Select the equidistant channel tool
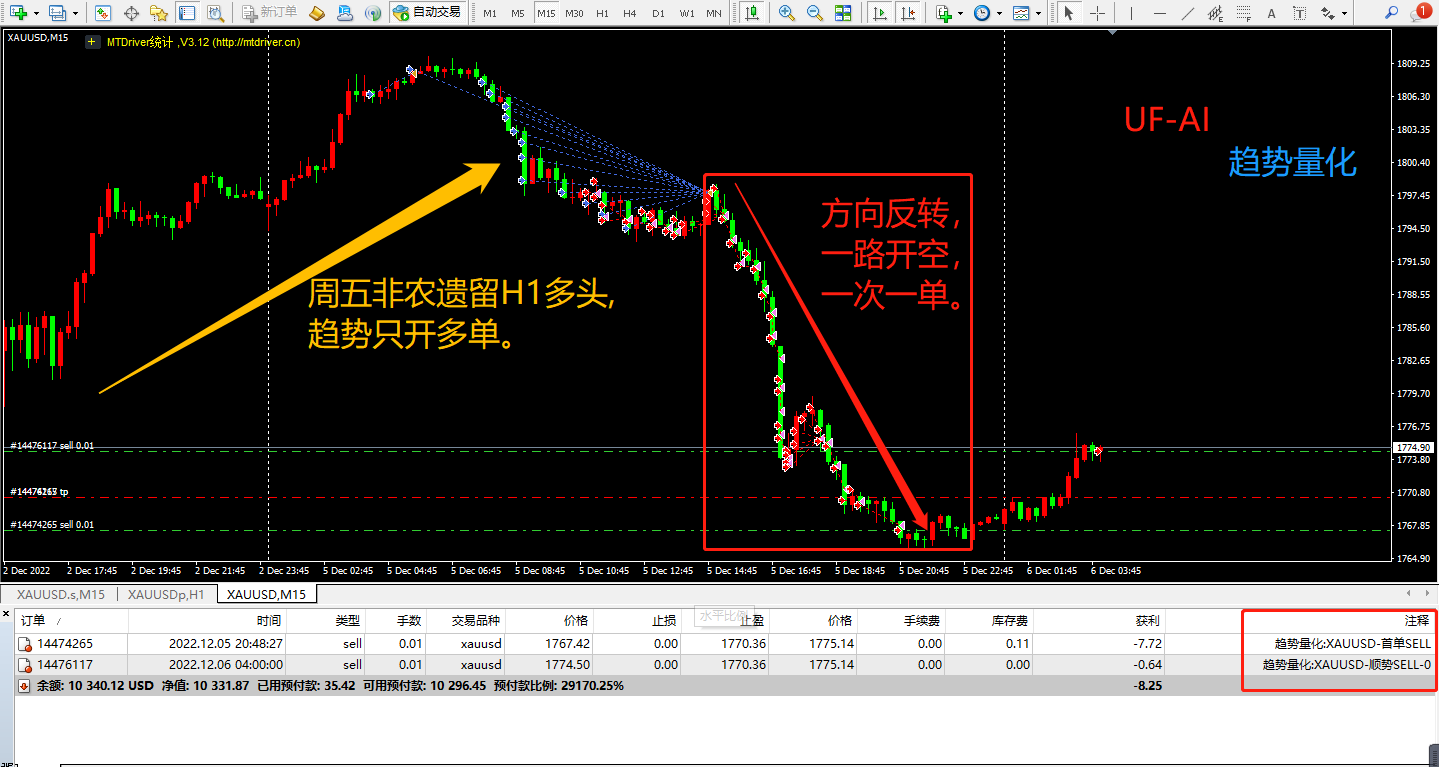The image size is (1439, 767). point(1214,13)
